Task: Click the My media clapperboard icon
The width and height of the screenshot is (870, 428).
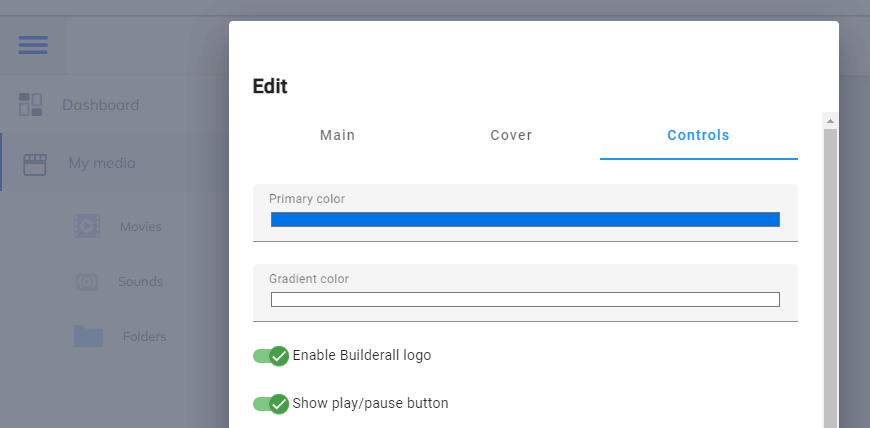Action: pos(35,164)
